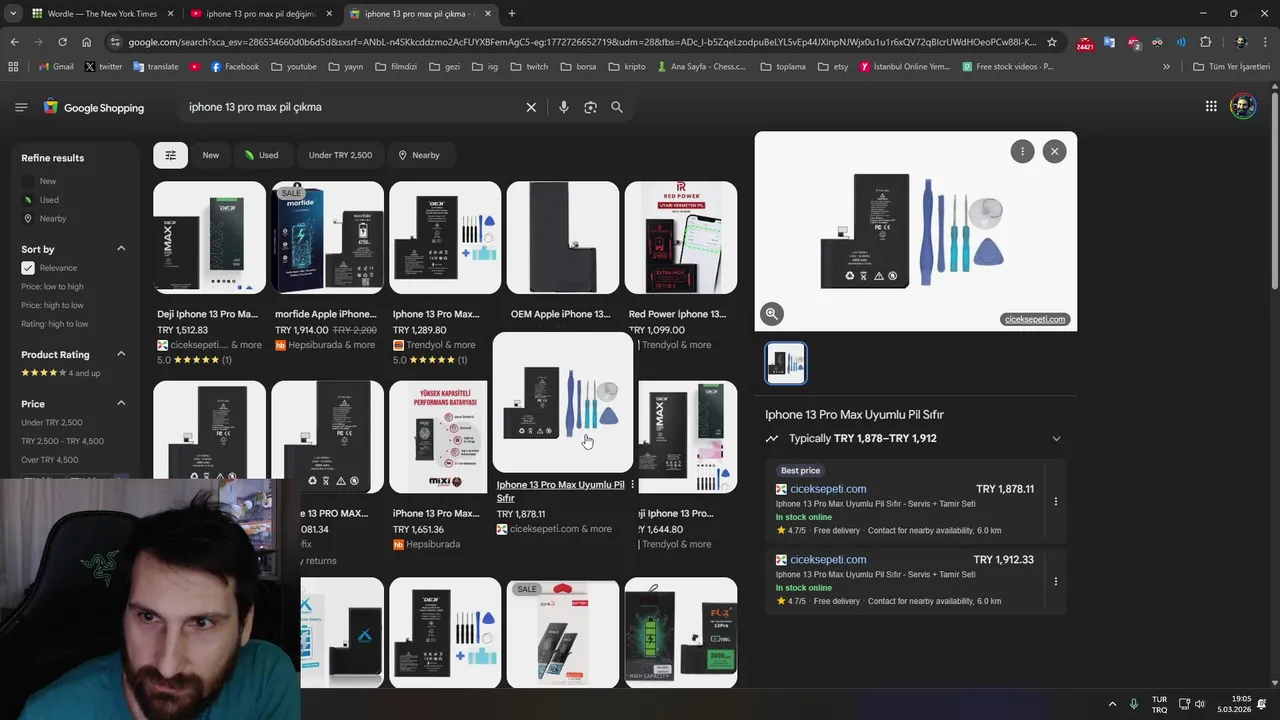Show more bookmarks via the chevron
The width and height of the screenshot is (1280, 720).
[x=1166, y=67]
